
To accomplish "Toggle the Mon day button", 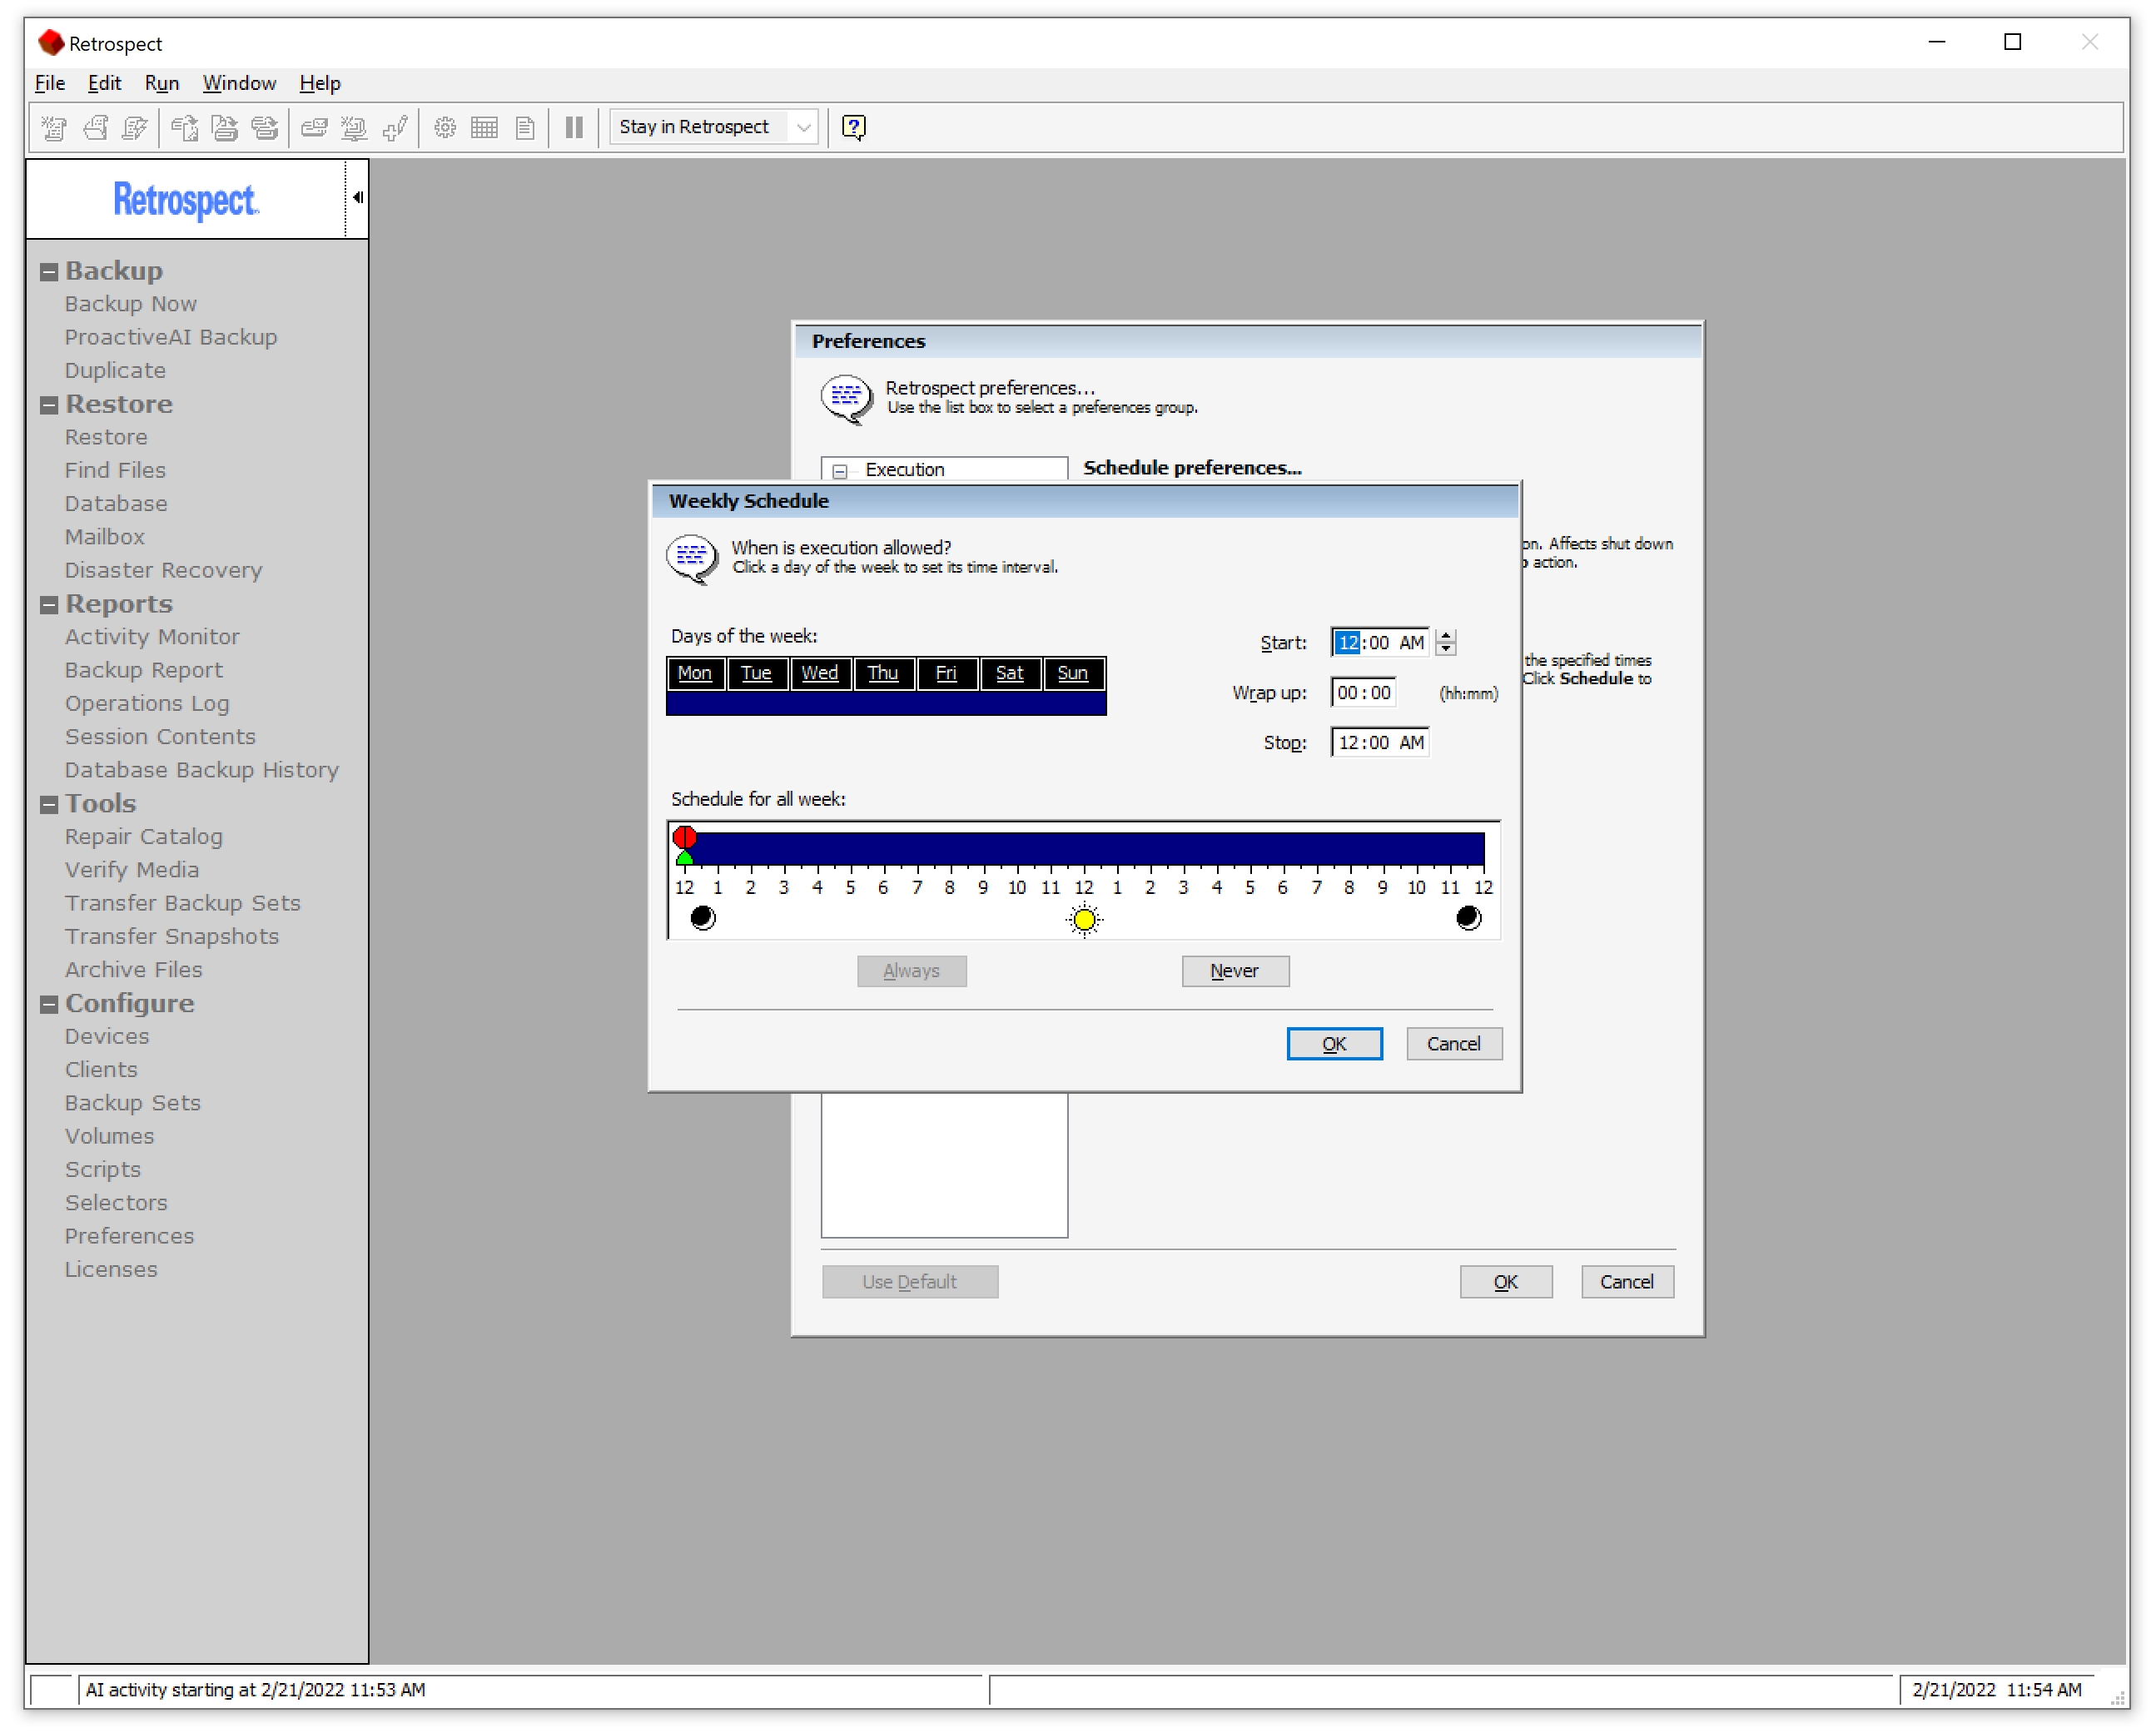I will point(695,673).
